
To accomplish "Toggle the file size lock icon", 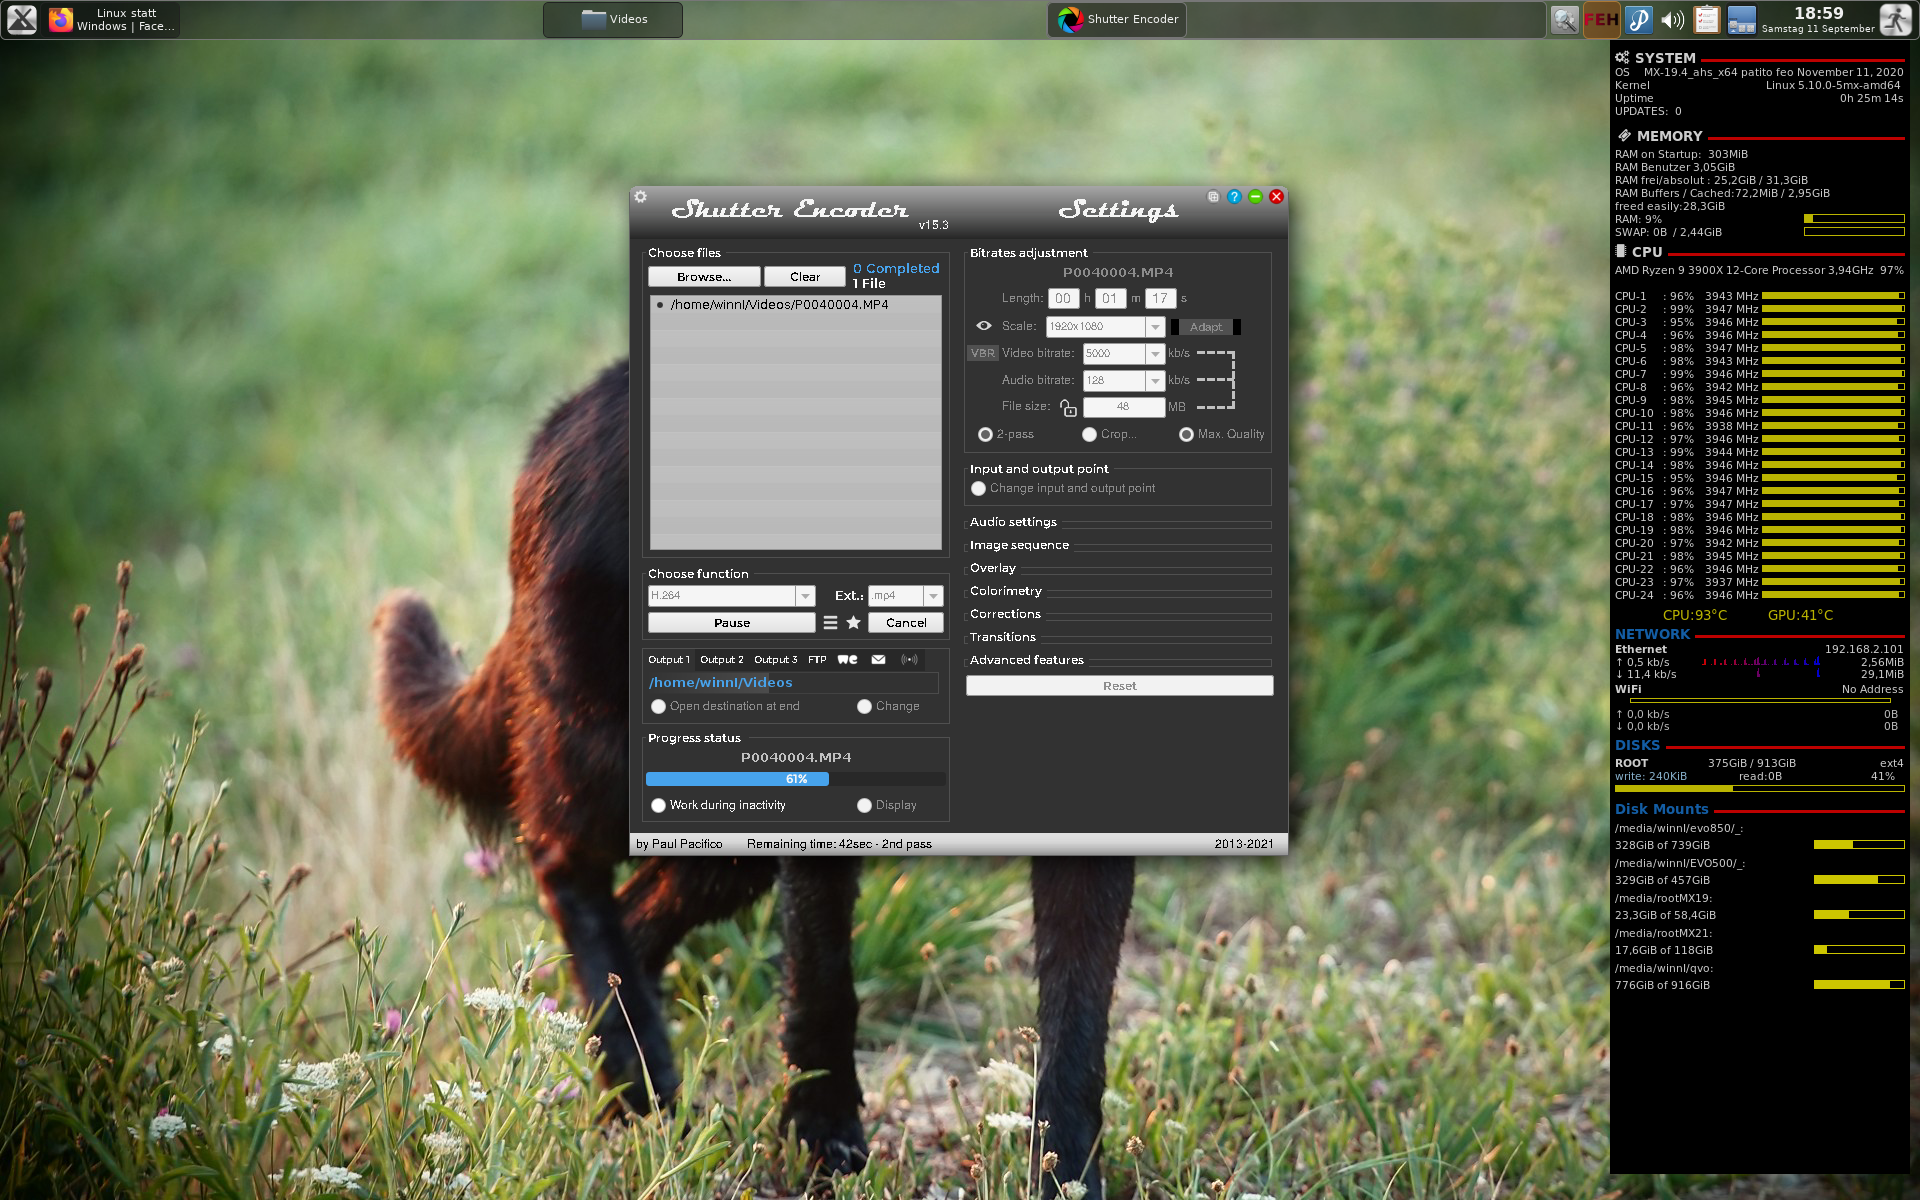I will pyautogui.click(x=1068, y=407).
